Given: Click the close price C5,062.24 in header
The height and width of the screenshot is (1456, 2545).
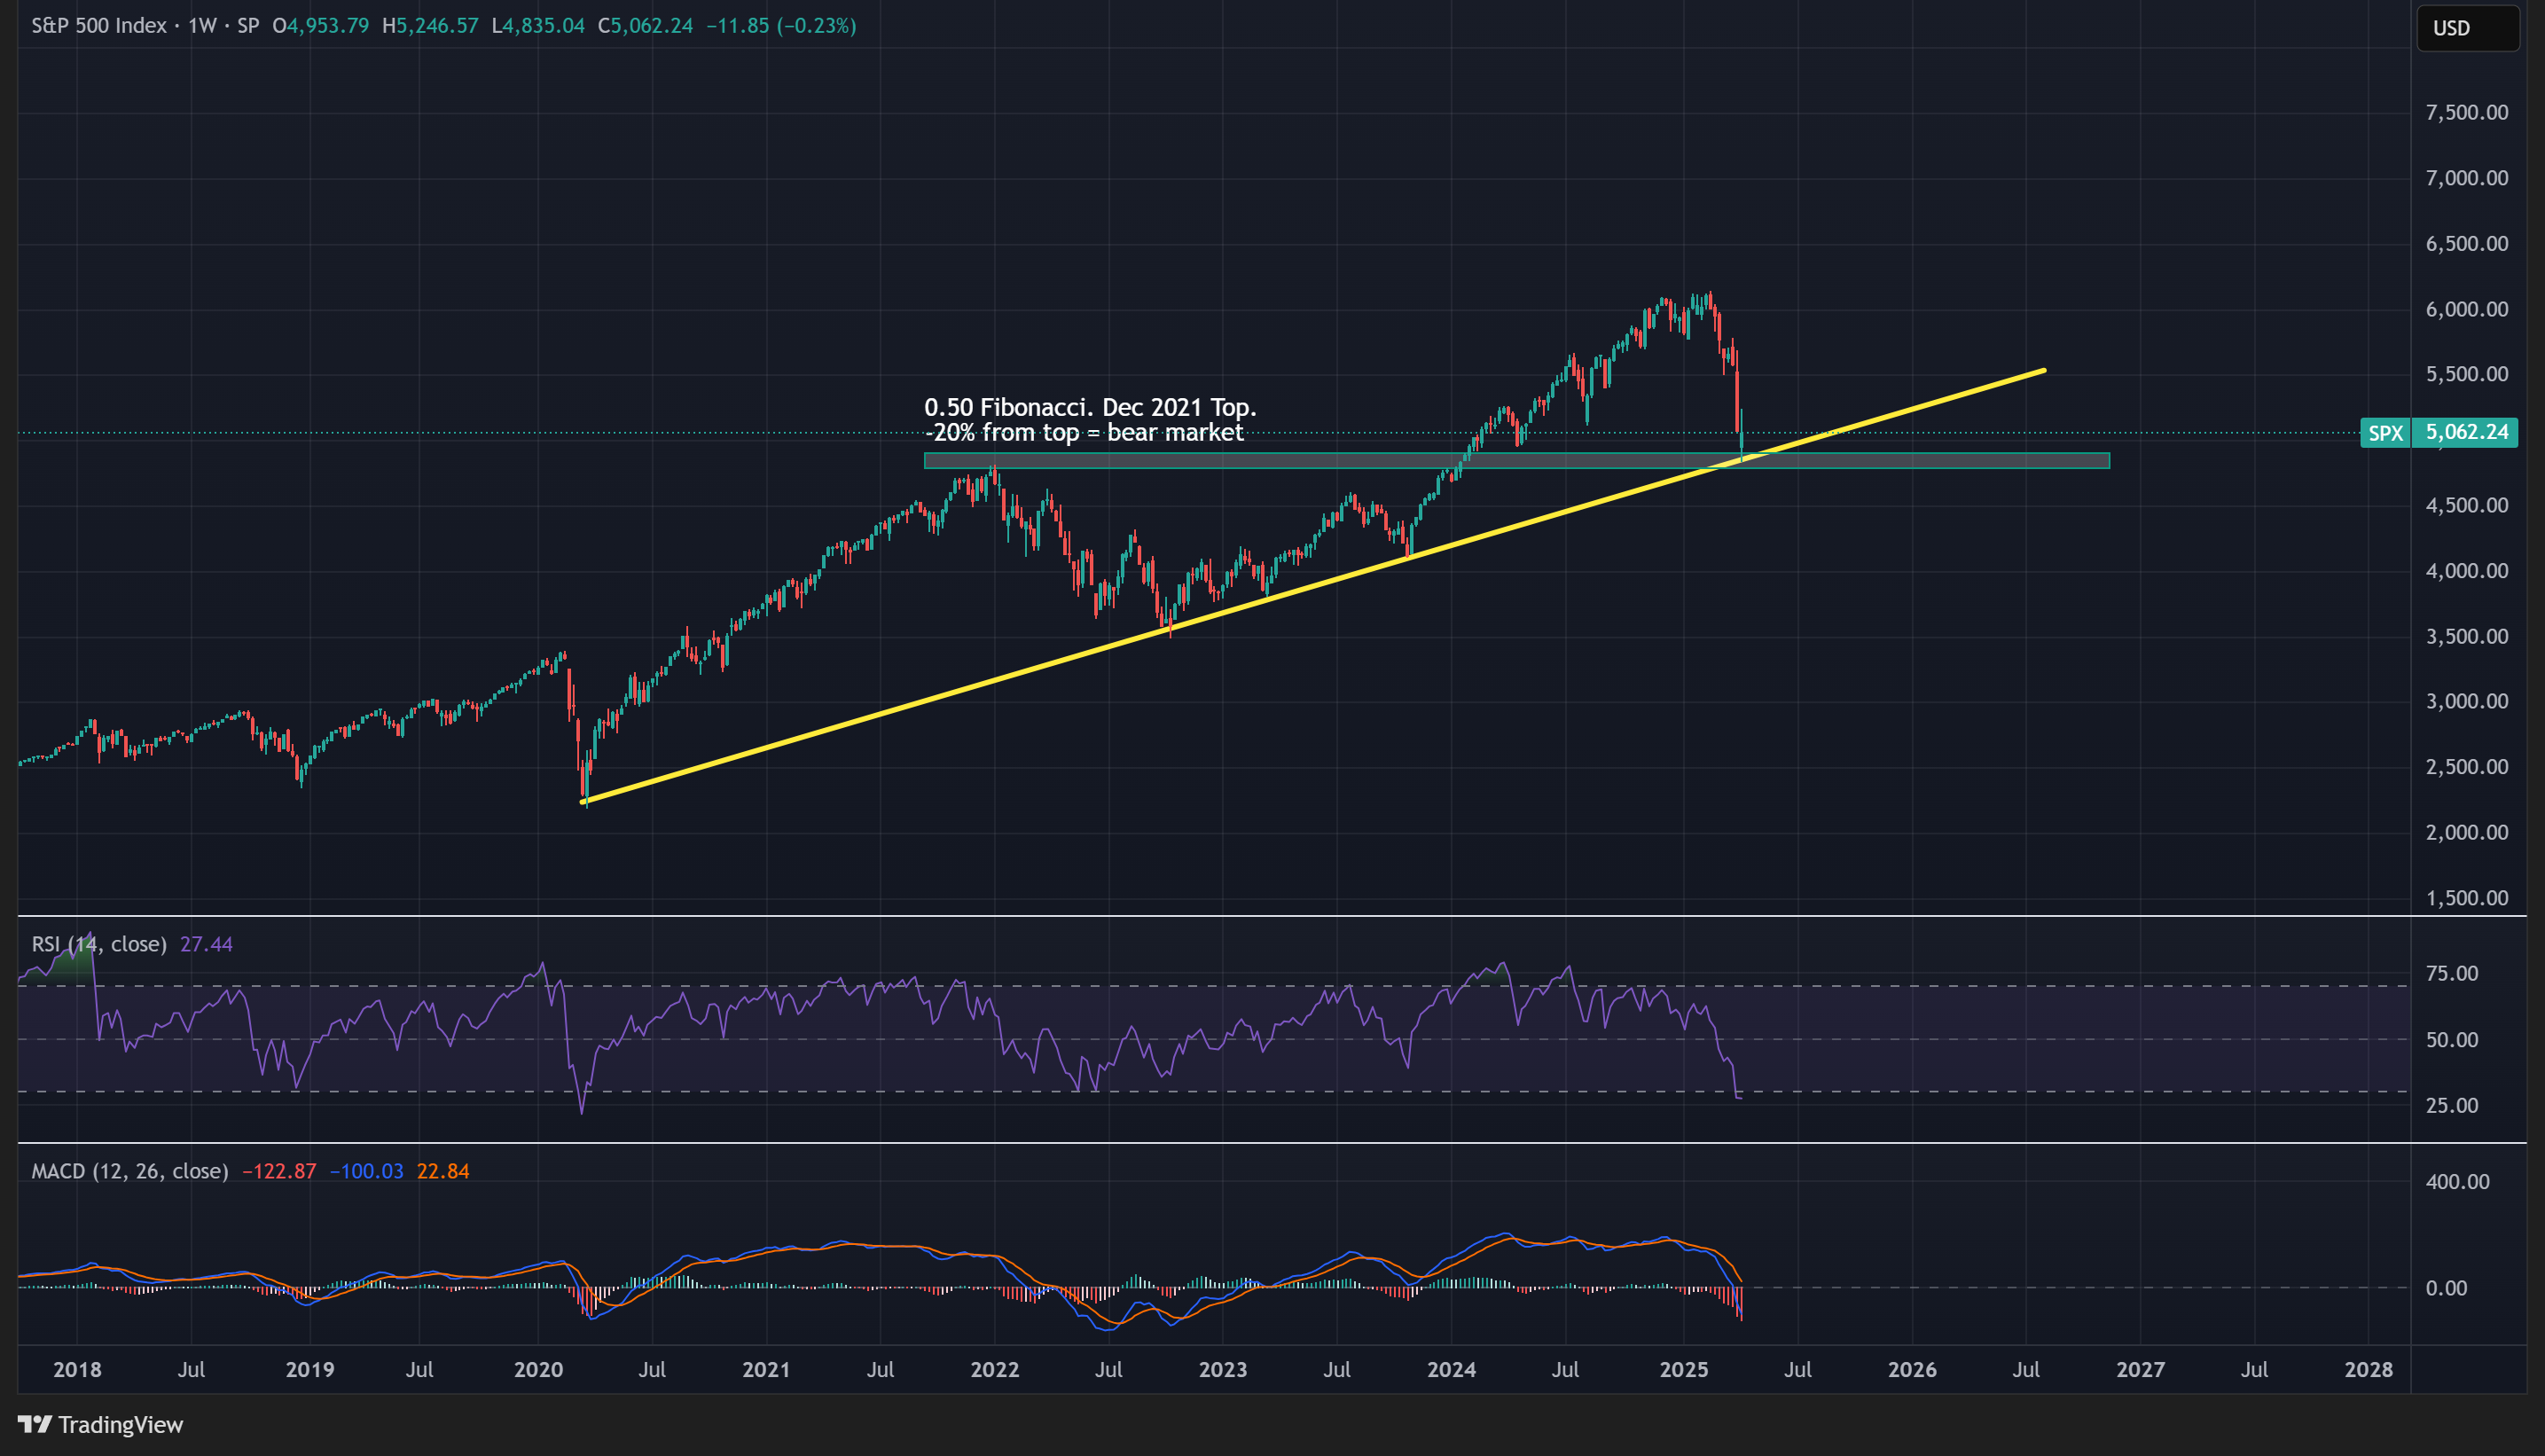Looking at the screenshot, I should pyautogui.click(x=645, y=26).
